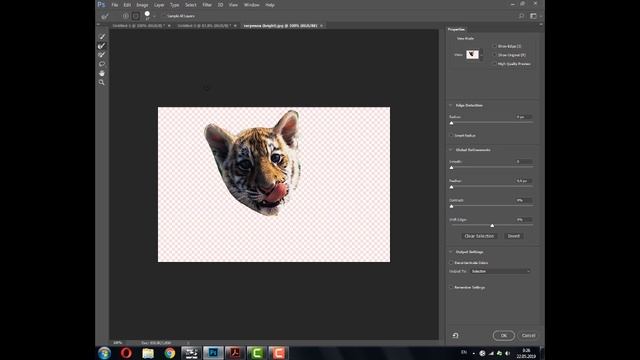Click the reset workspace icon near OK
Screen dimensions: 640x360
pos(456,336)
